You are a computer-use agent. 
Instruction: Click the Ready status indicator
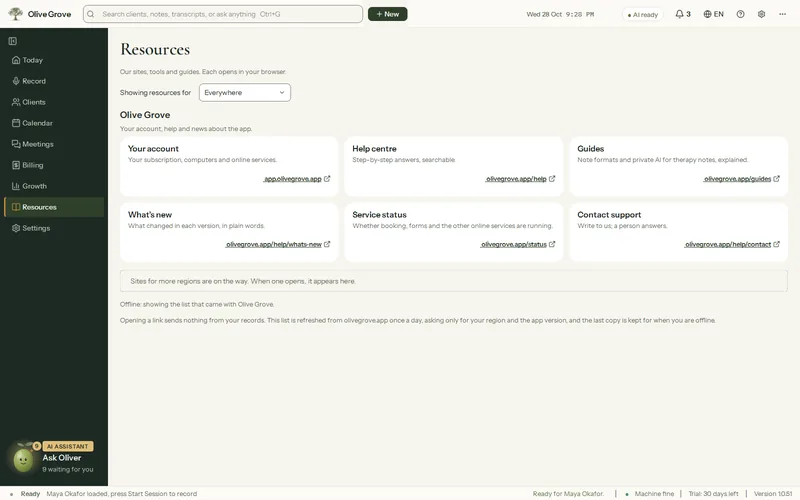point(25,494)
